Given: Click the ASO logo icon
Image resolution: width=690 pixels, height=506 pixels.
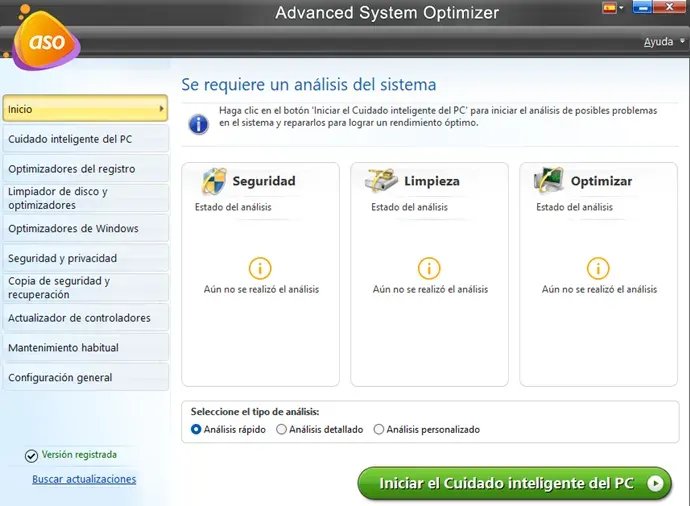Looking at the screenshot, I should (44, 40).
